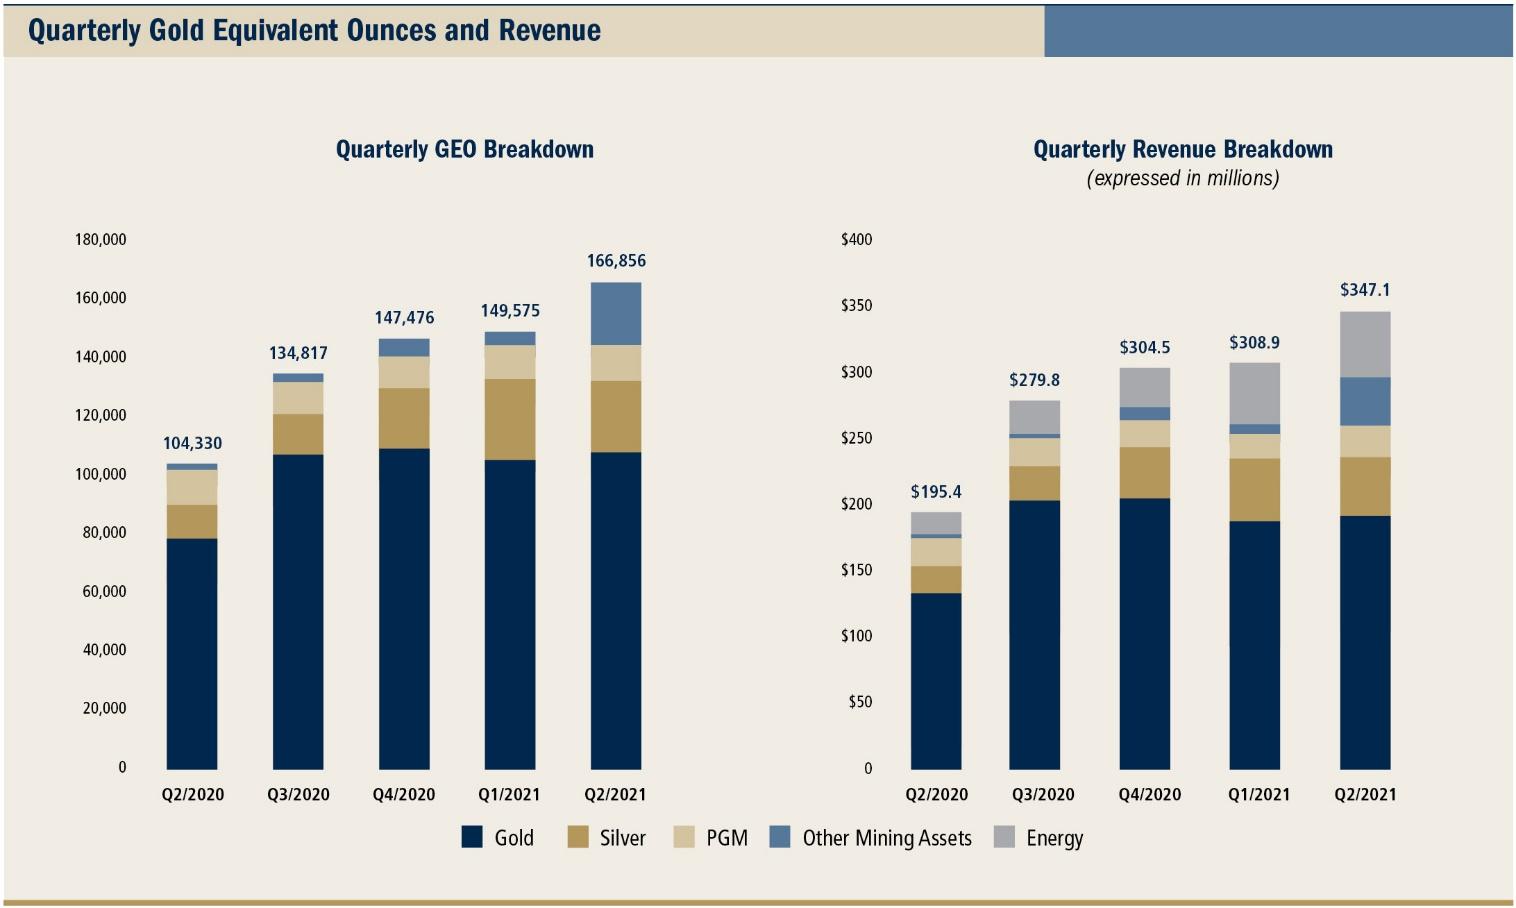Click the $50 axis tick label

(860, 702)
